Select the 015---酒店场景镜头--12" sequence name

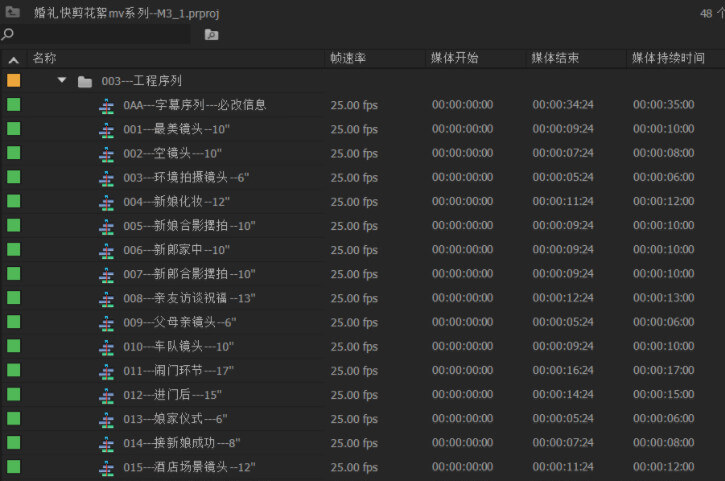click(x=189, y=467)
